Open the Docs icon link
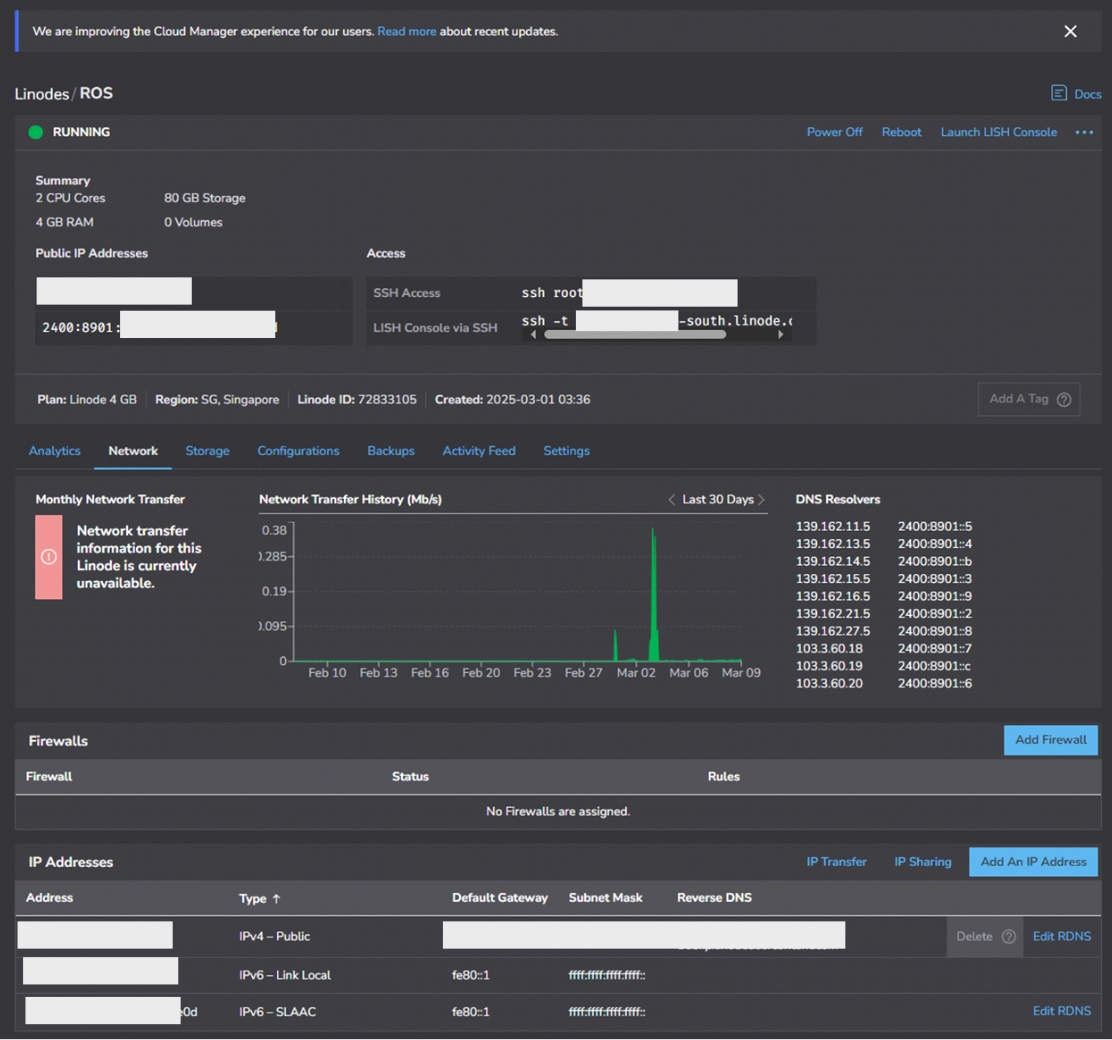1112x1040 pixels. 1076,94
